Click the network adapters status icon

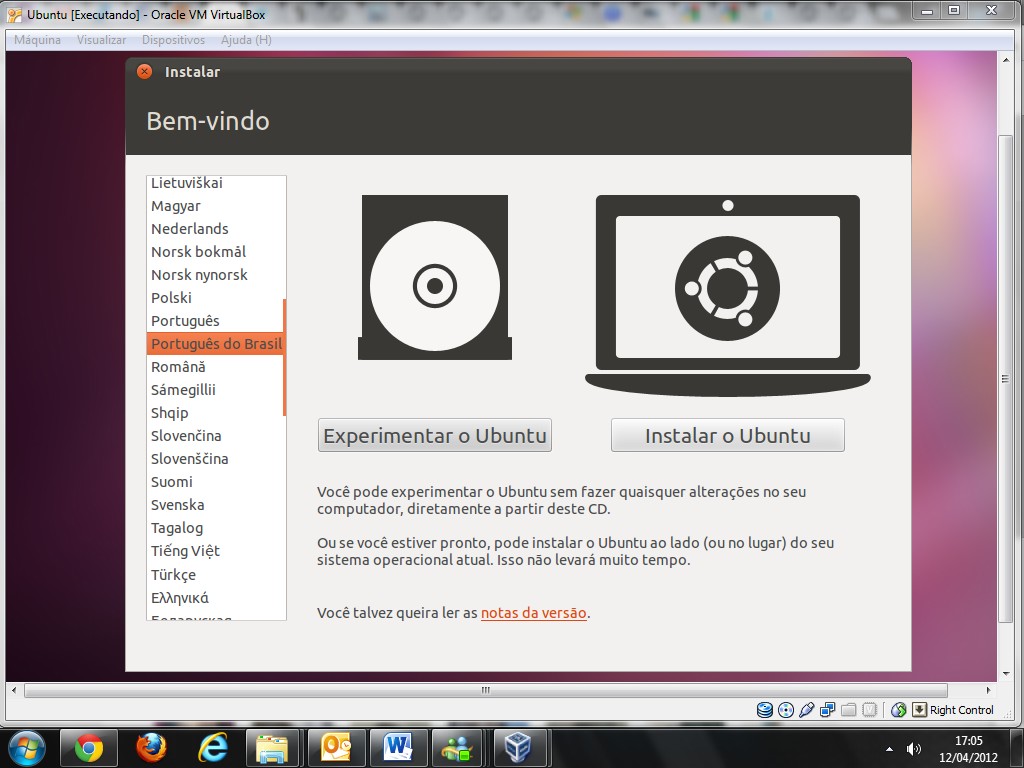coord(828,710)
